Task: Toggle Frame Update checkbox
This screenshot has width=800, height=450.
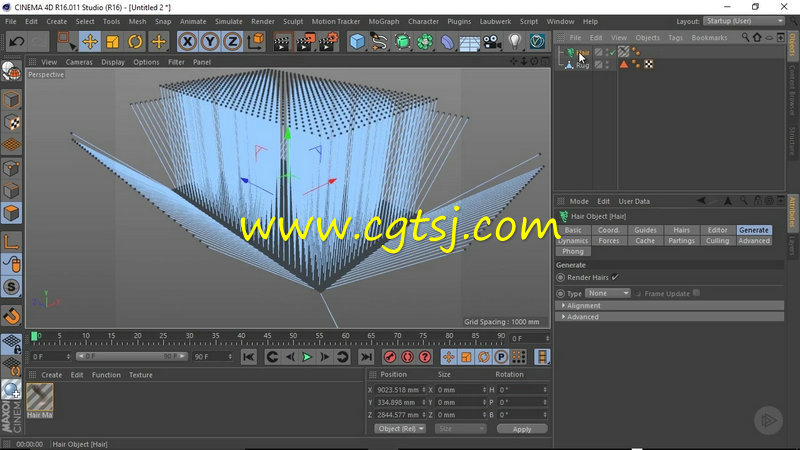Action: tap(696, 293)
